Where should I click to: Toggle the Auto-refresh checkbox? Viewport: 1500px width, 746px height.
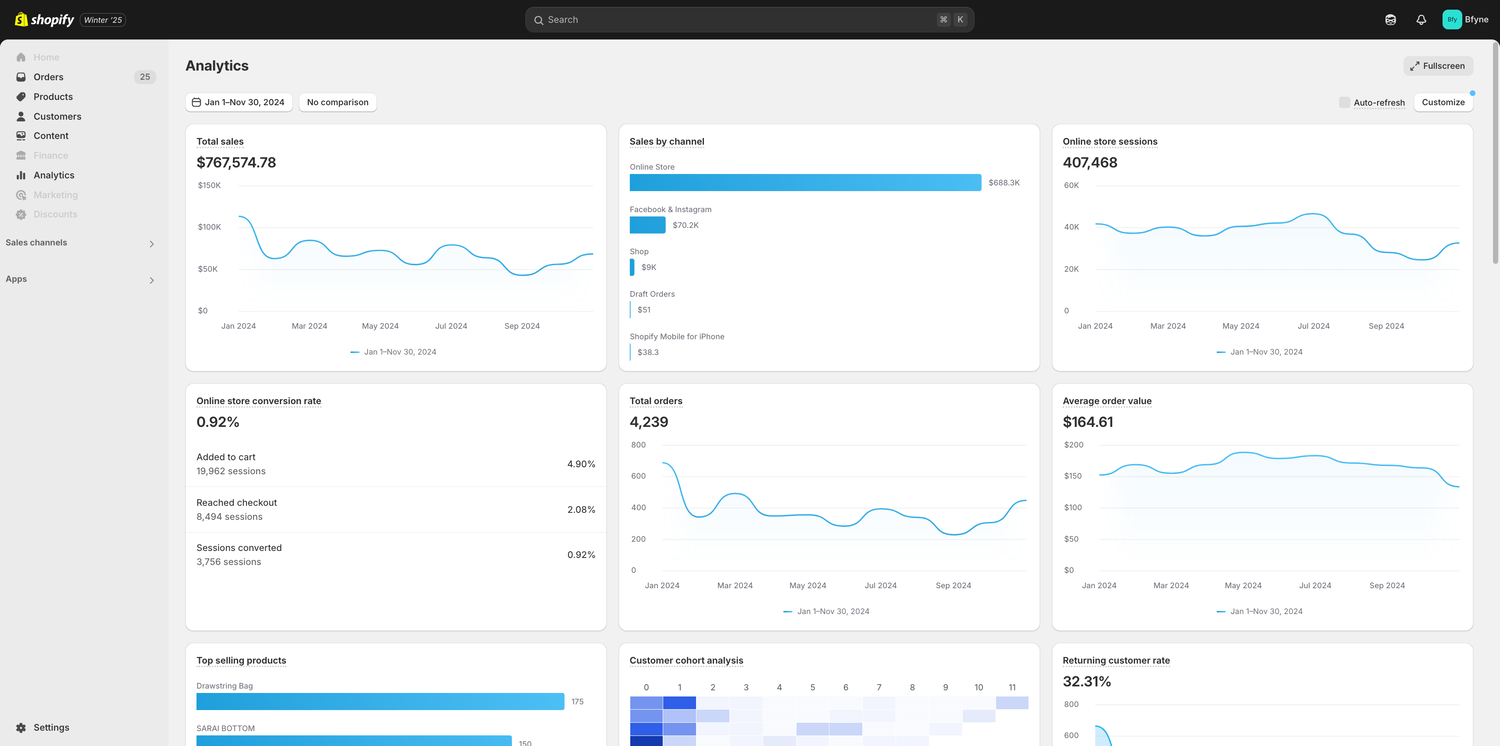[x=1344, y=102]
